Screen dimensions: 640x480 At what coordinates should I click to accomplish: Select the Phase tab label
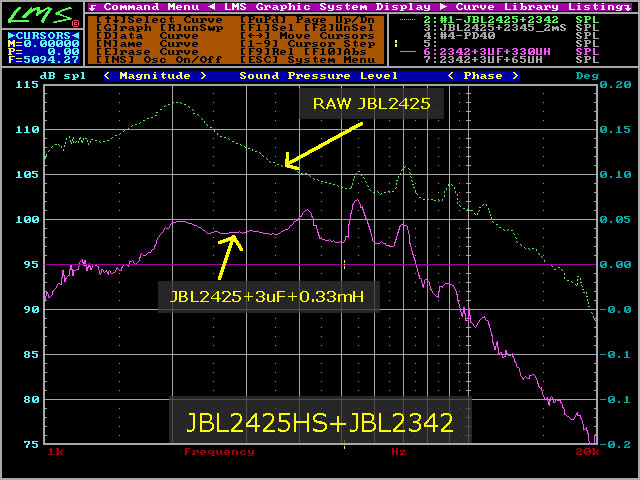coord(483,76)
